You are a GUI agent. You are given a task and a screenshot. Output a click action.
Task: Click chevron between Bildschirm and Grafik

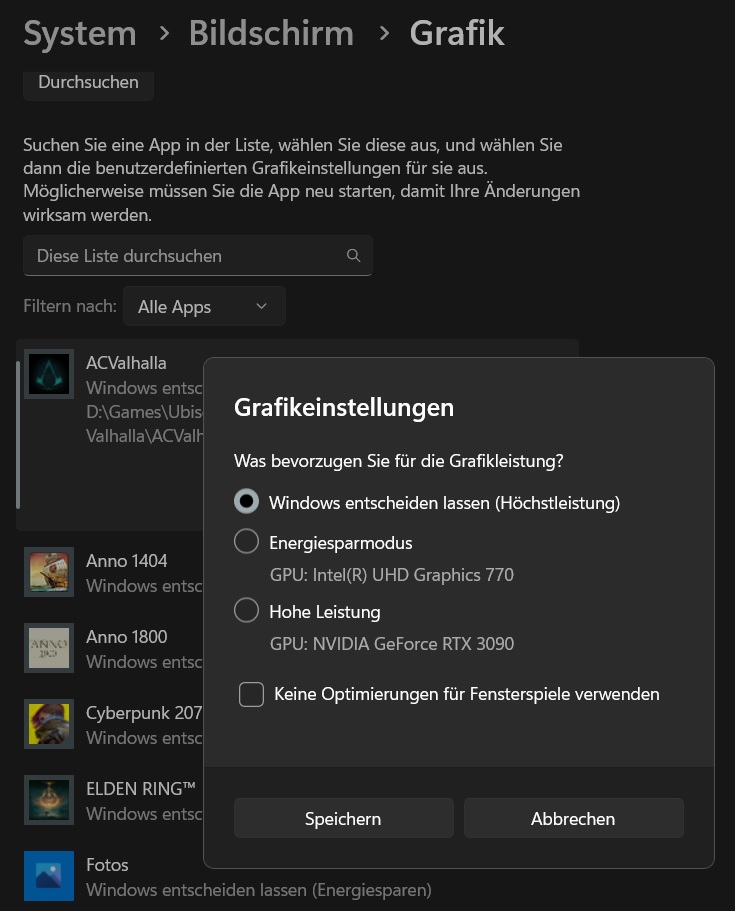click(383, 33)
